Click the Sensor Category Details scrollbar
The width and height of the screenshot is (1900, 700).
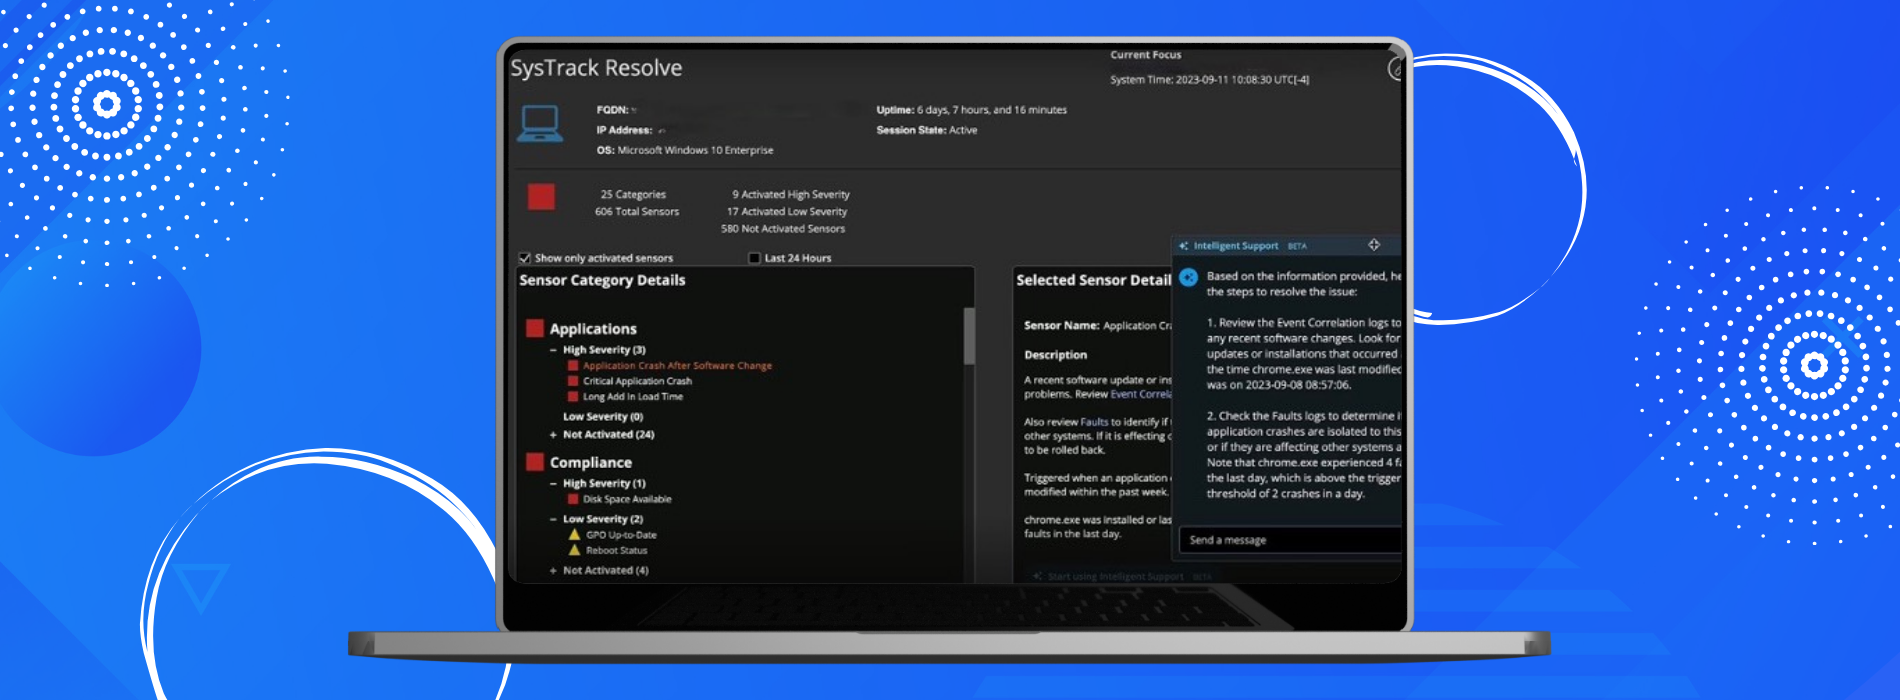click(x=969, y=336)
